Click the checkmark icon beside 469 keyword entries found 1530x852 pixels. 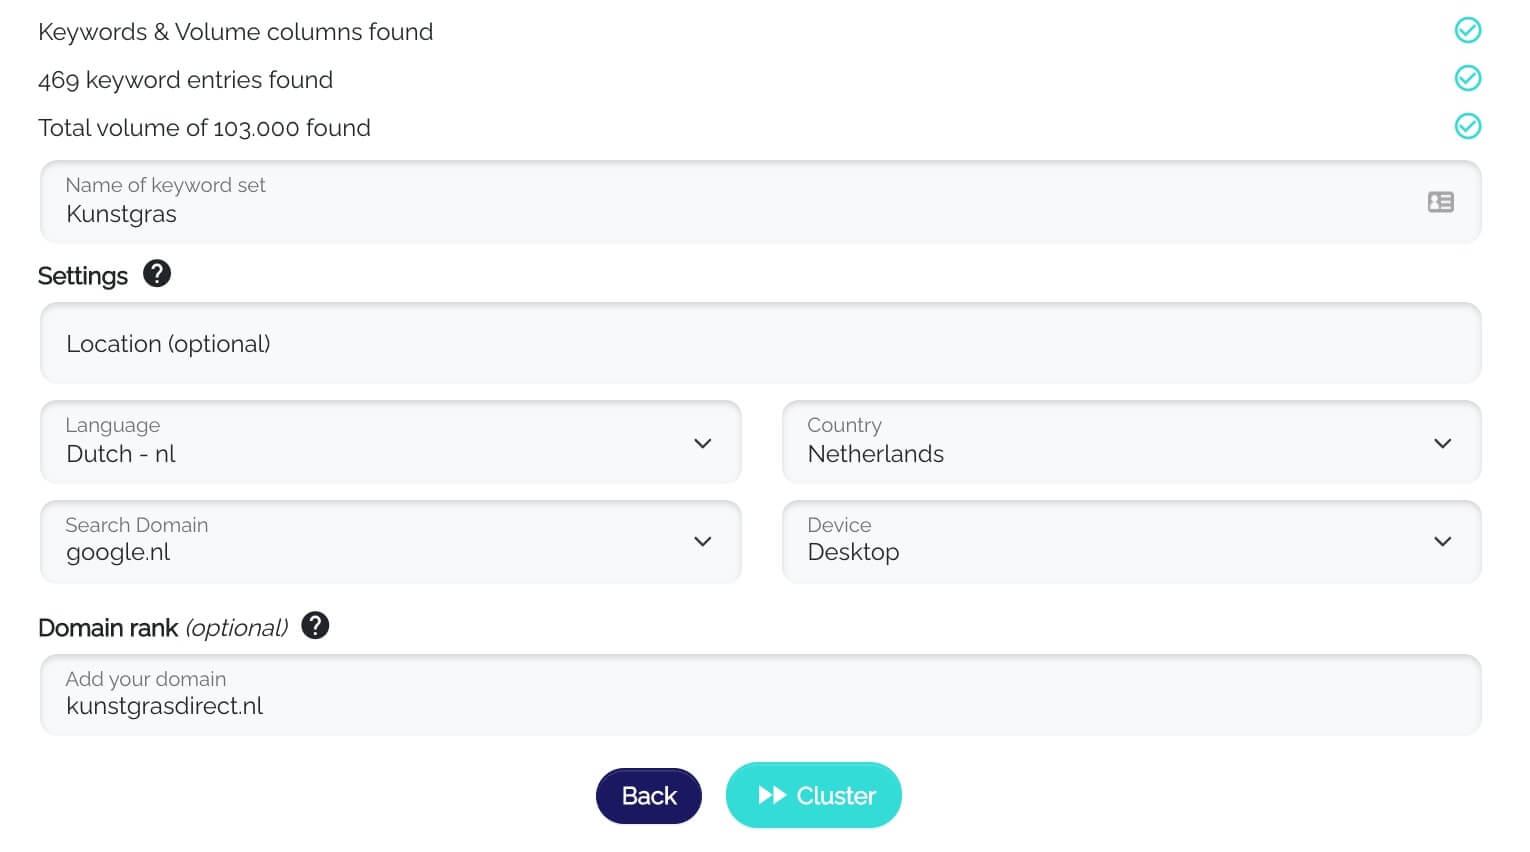(x=1467, y=78)
